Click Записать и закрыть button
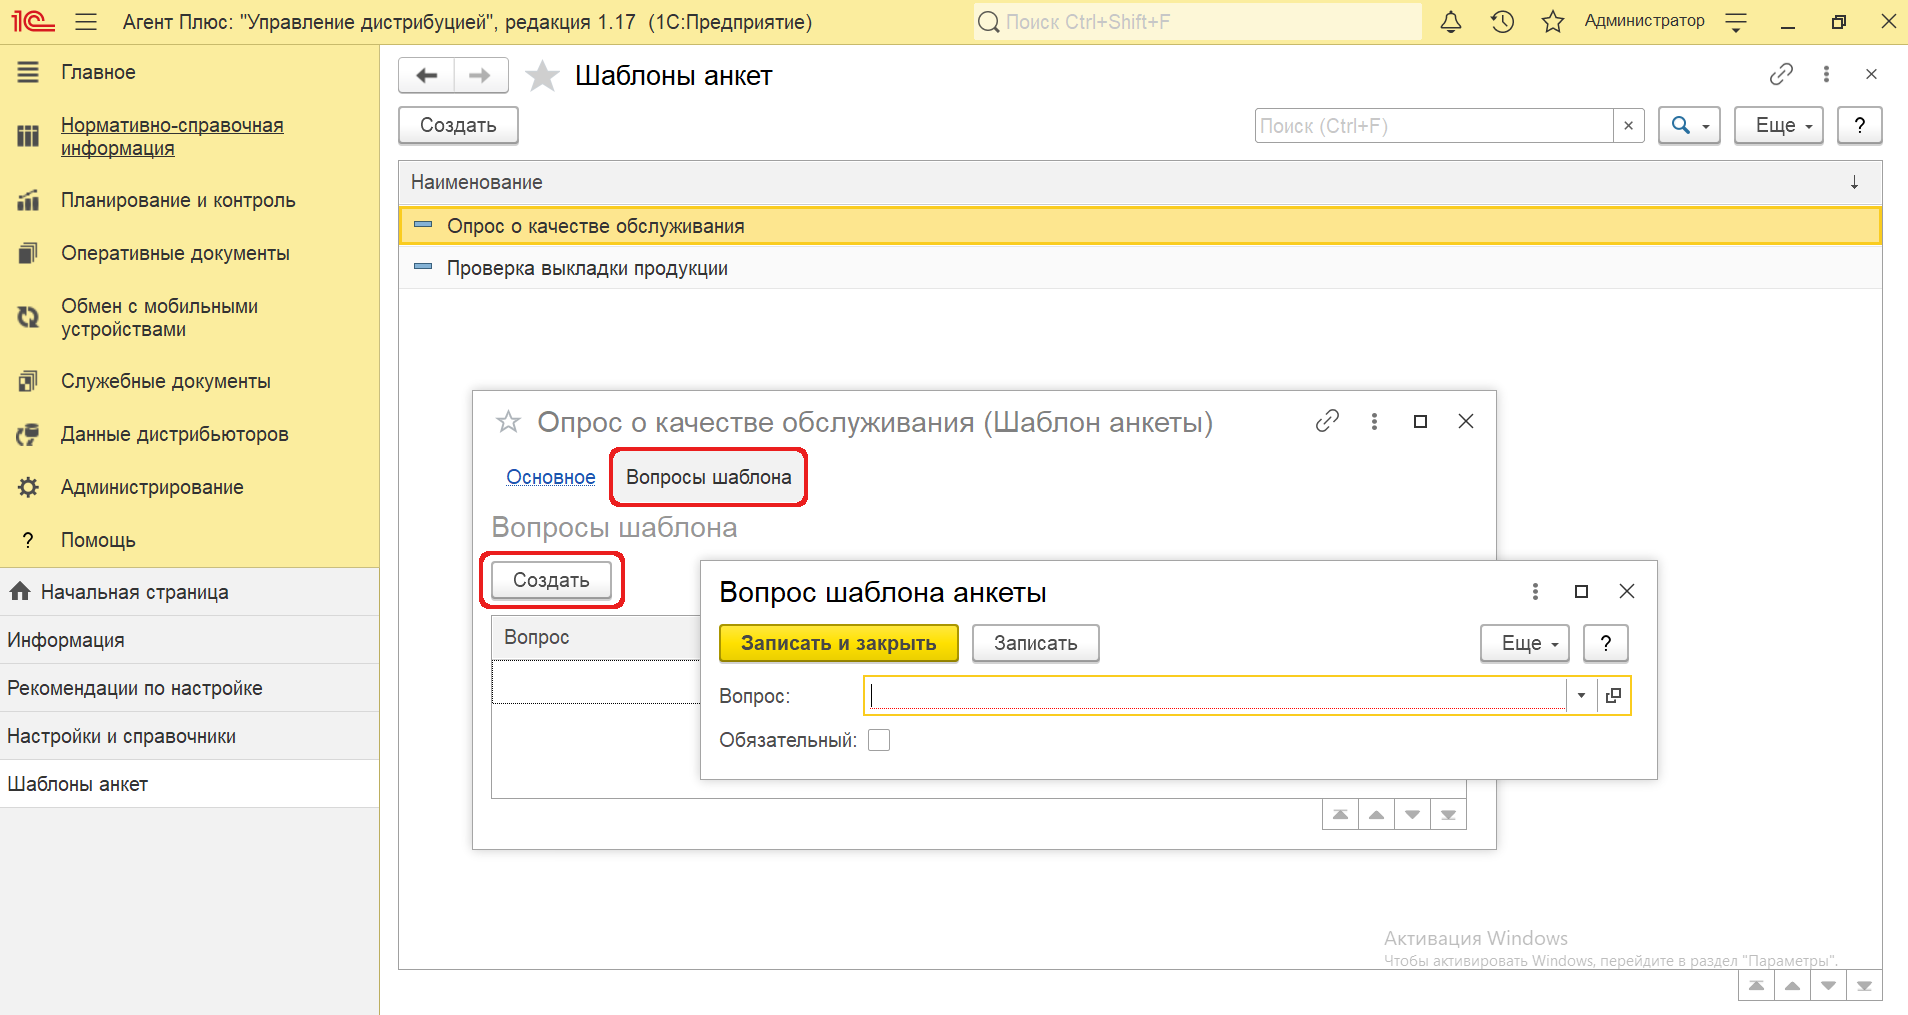The image size is (1908, 1015). tap(839, 643)
